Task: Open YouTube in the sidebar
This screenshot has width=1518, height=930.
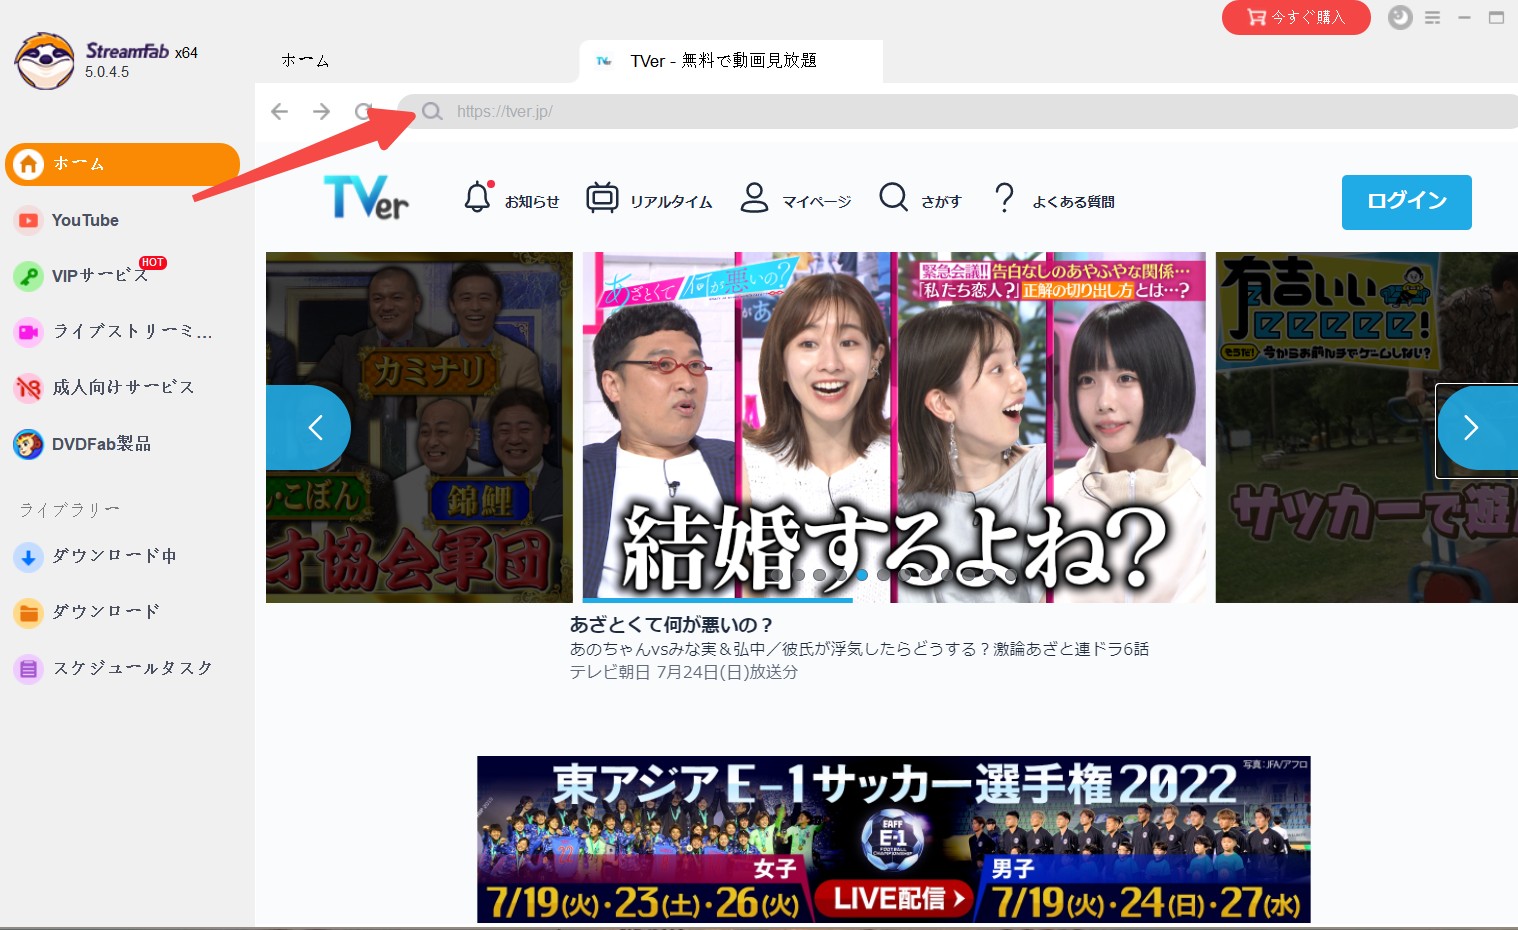Action: 85,220
